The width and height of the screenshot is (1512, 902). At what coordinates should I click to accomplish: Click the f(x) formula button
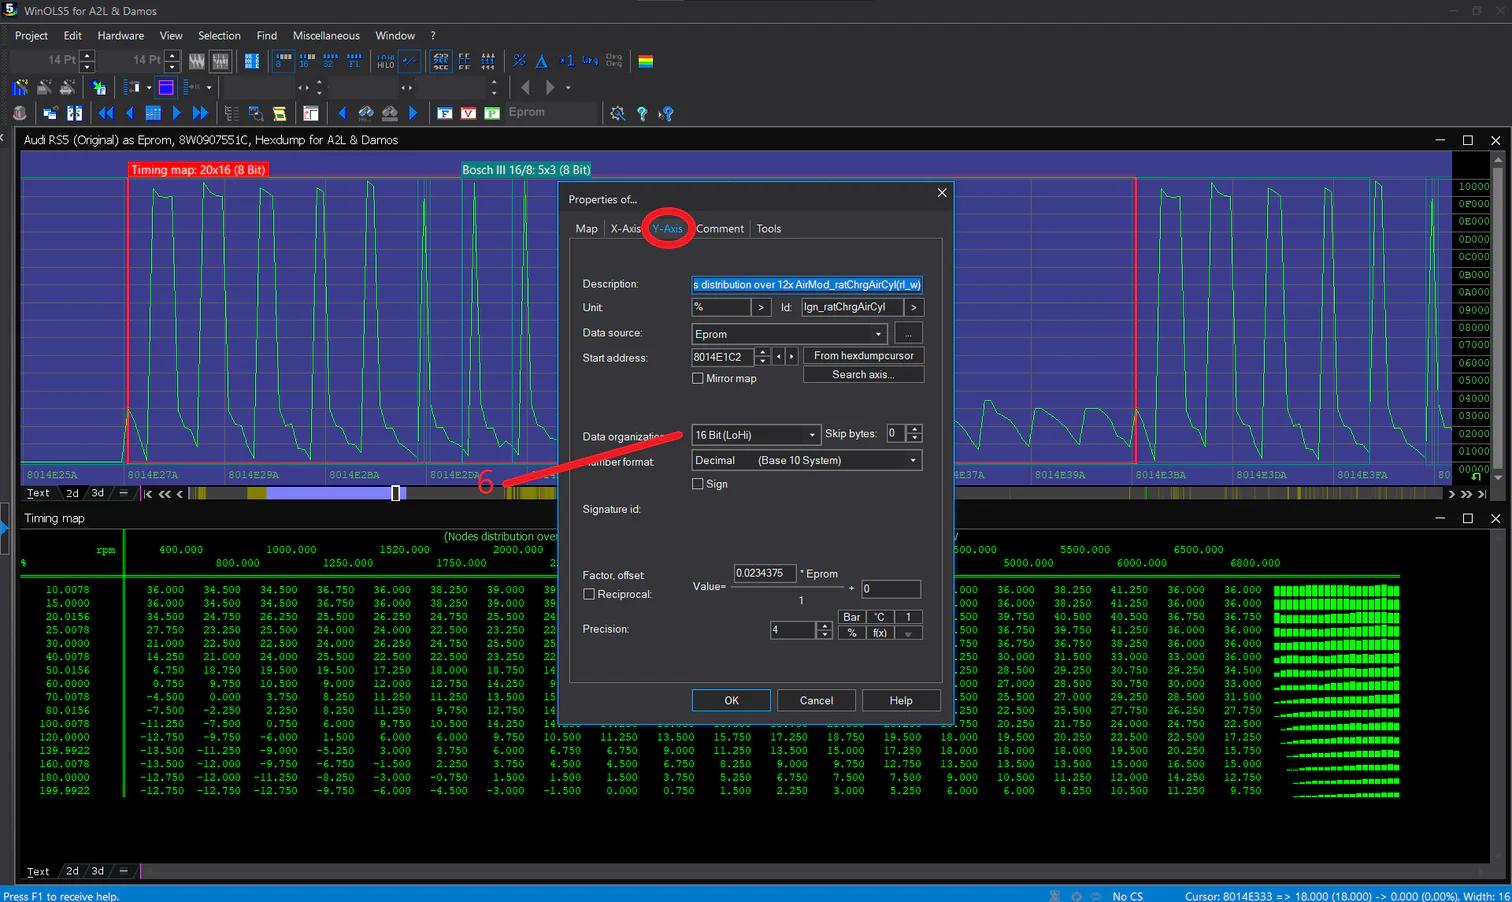pos(880,633)
